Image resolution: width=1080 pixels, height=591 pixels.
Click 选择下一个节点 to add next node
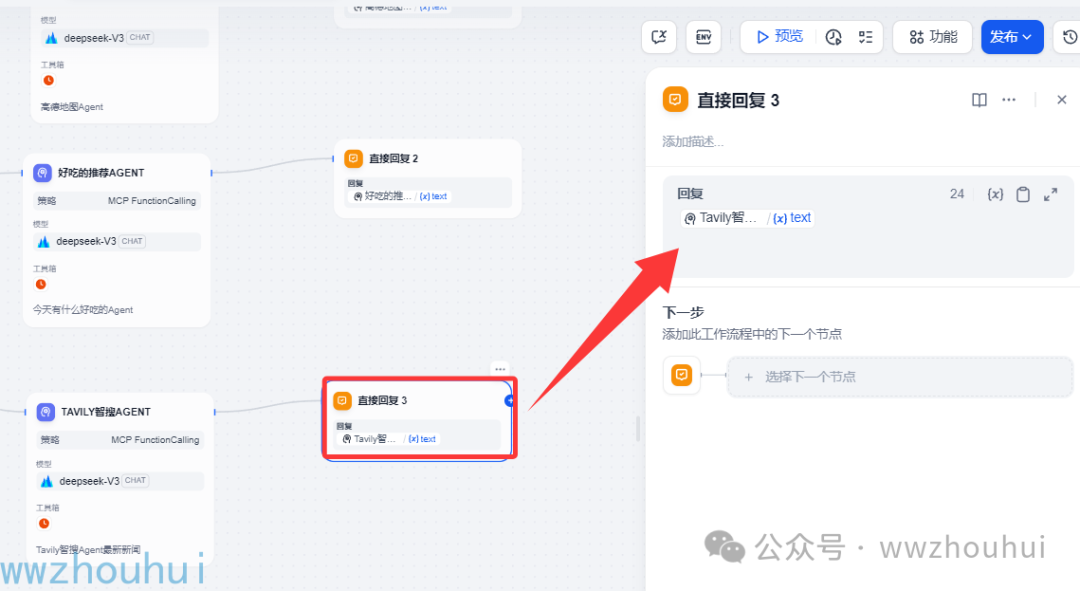tap(900, 377)
